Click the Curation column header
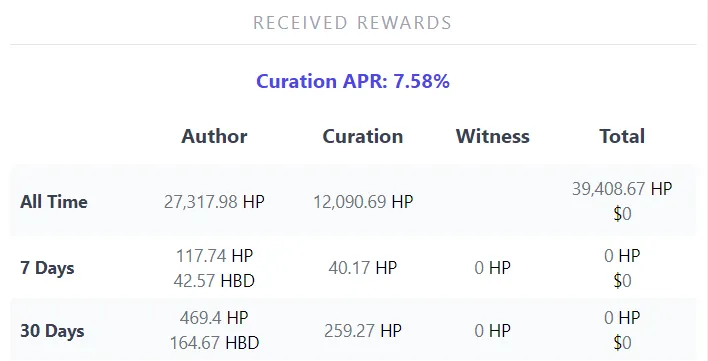The image size is (708, 361). point(363,136)
